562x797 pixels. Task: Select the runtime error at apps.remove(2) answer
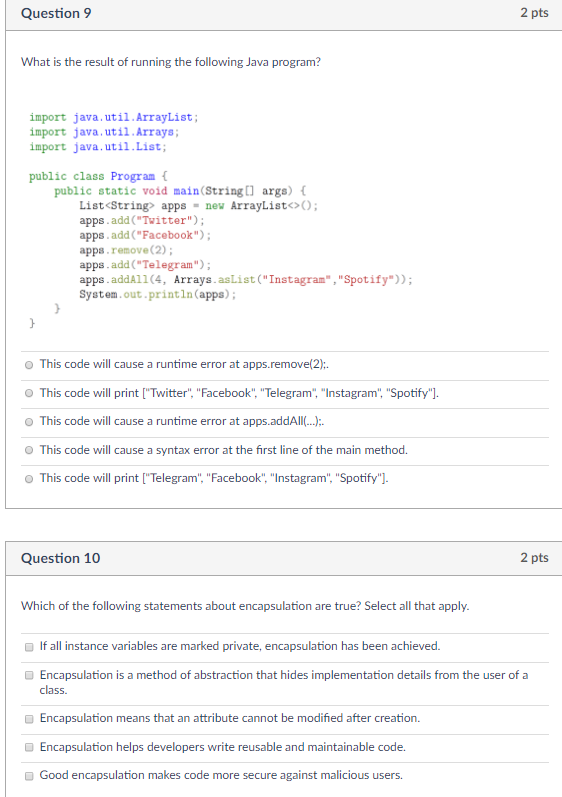coord(29,365)
